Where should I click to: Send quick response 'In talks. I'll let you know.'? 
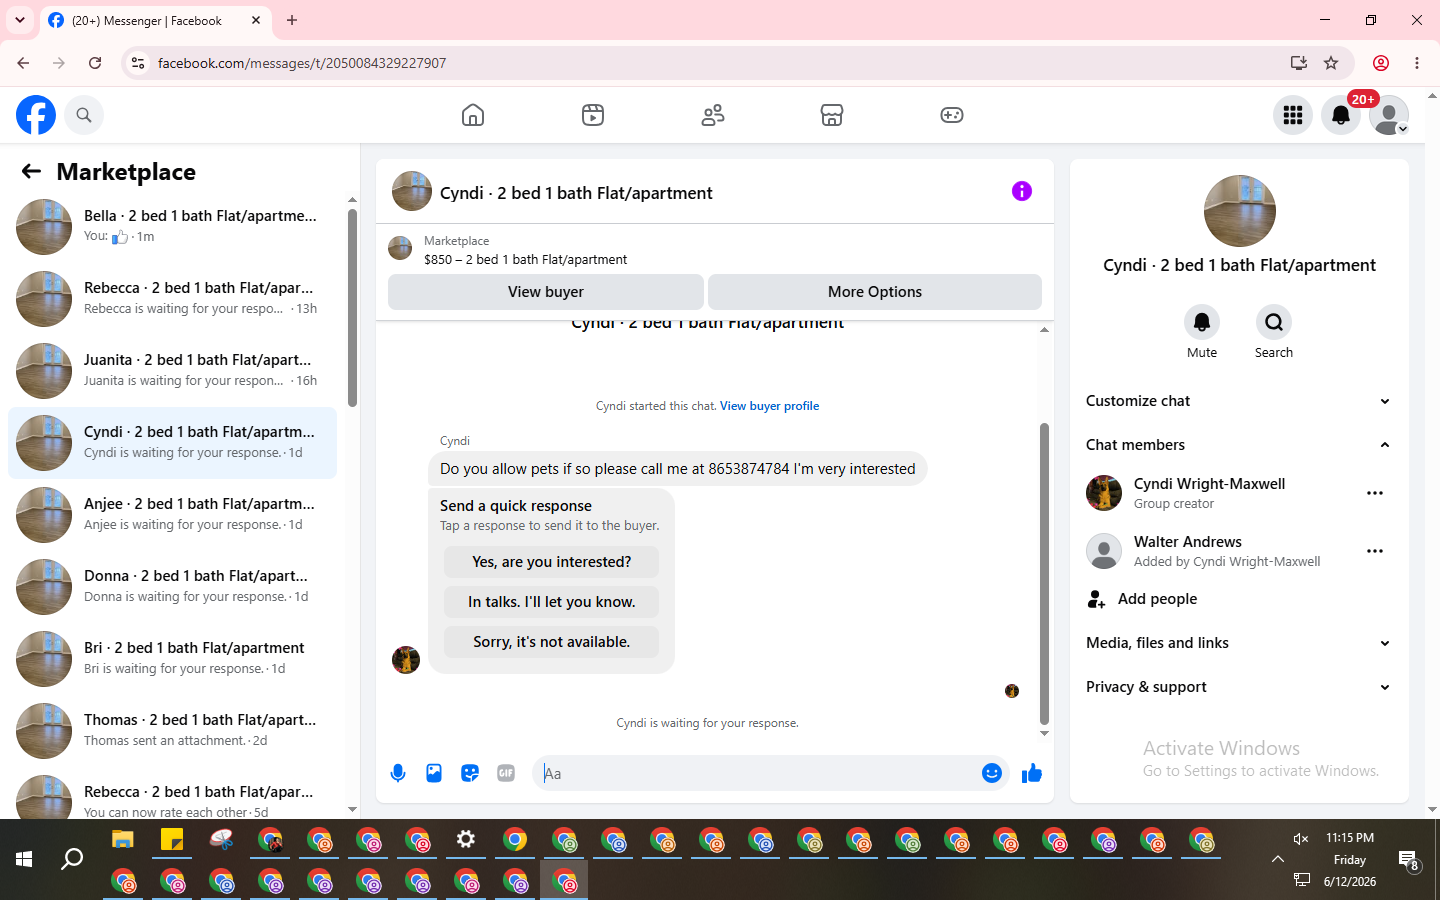coord(552,602)
